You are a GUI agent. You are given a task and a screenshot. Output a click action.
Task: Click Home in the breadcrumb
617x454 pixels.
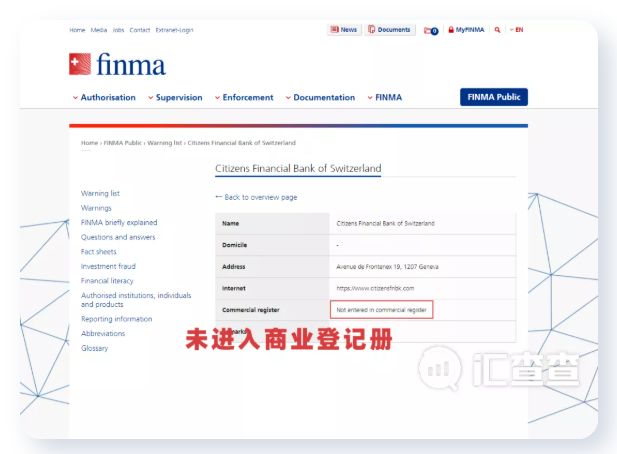[89, 143]
